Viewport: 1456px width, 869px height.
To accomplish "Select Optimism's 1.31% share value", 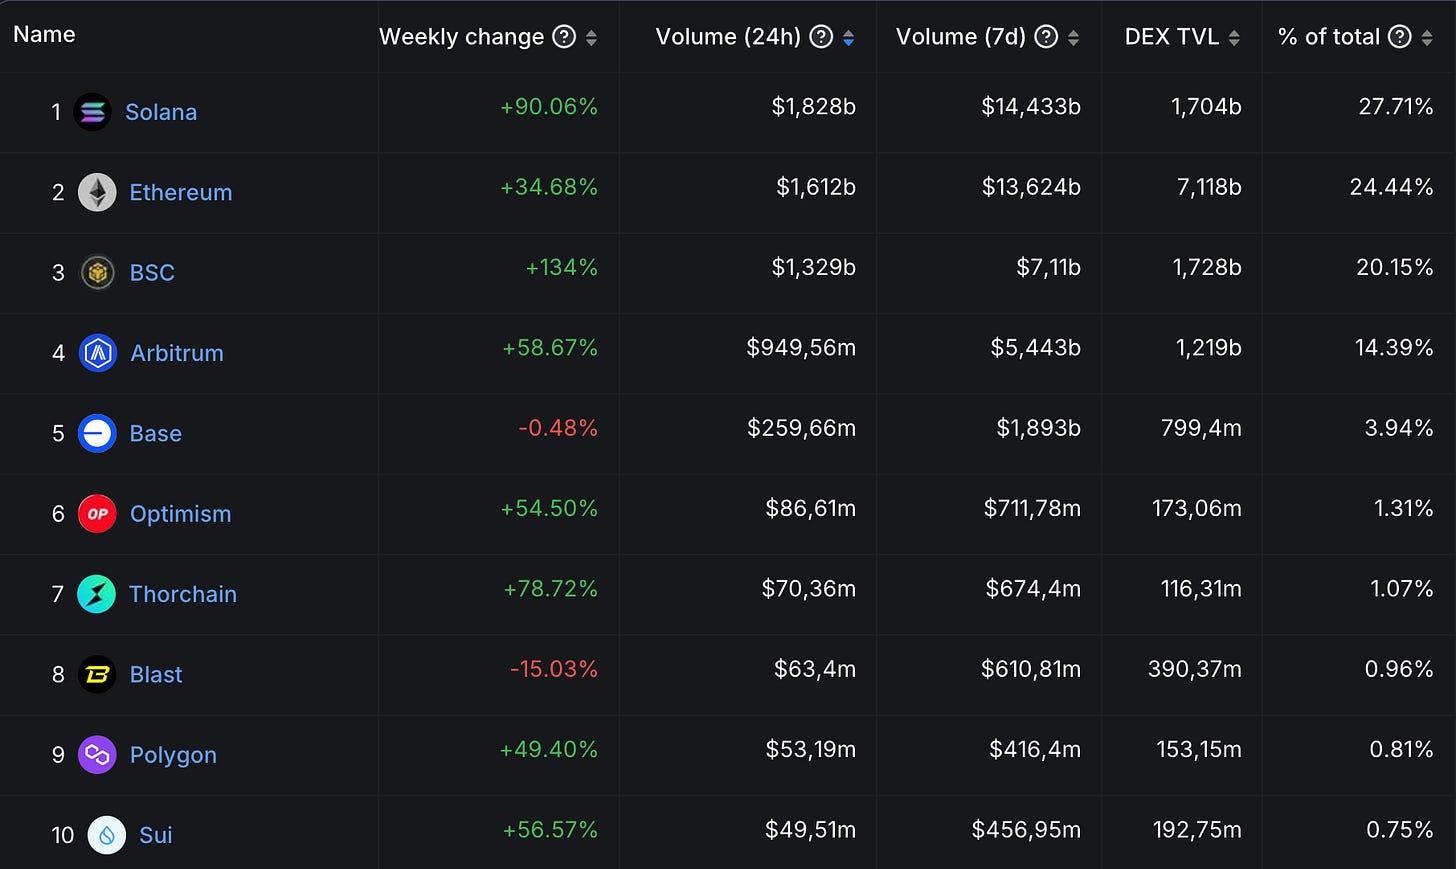I will pyautogui.click(x=1404, y=509).
